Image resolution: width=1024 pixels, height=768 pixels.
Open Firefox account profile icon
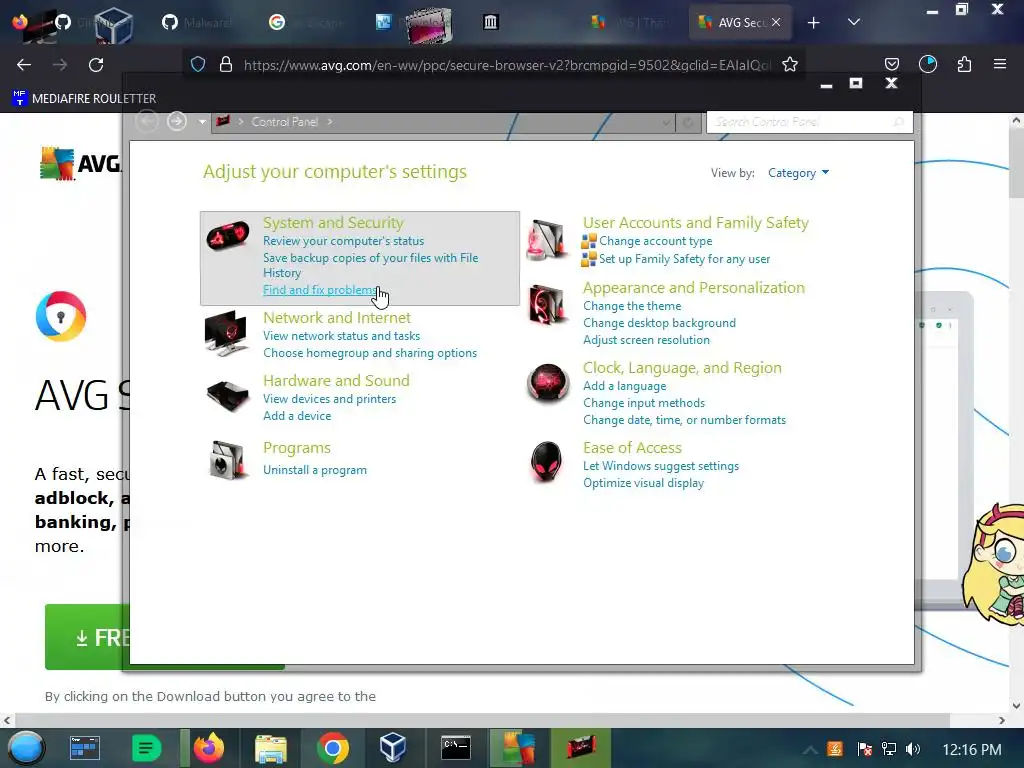tap(927, 65)
